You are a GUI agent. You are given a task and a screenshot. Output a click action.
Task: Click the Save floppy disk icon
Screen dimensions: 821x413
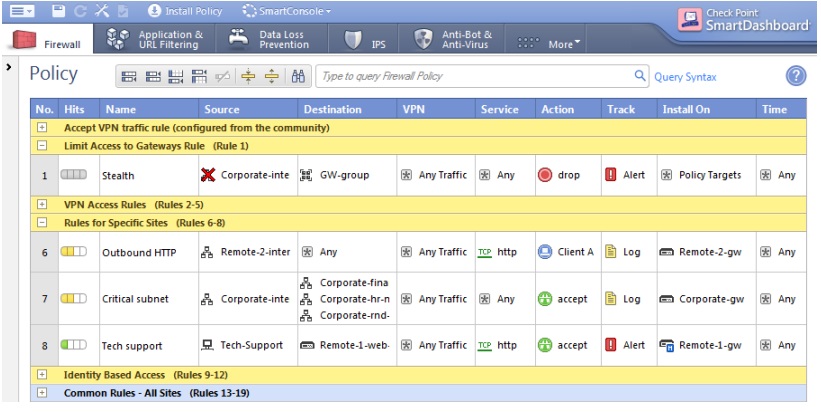pyautogui.click(x=59, y=10)
